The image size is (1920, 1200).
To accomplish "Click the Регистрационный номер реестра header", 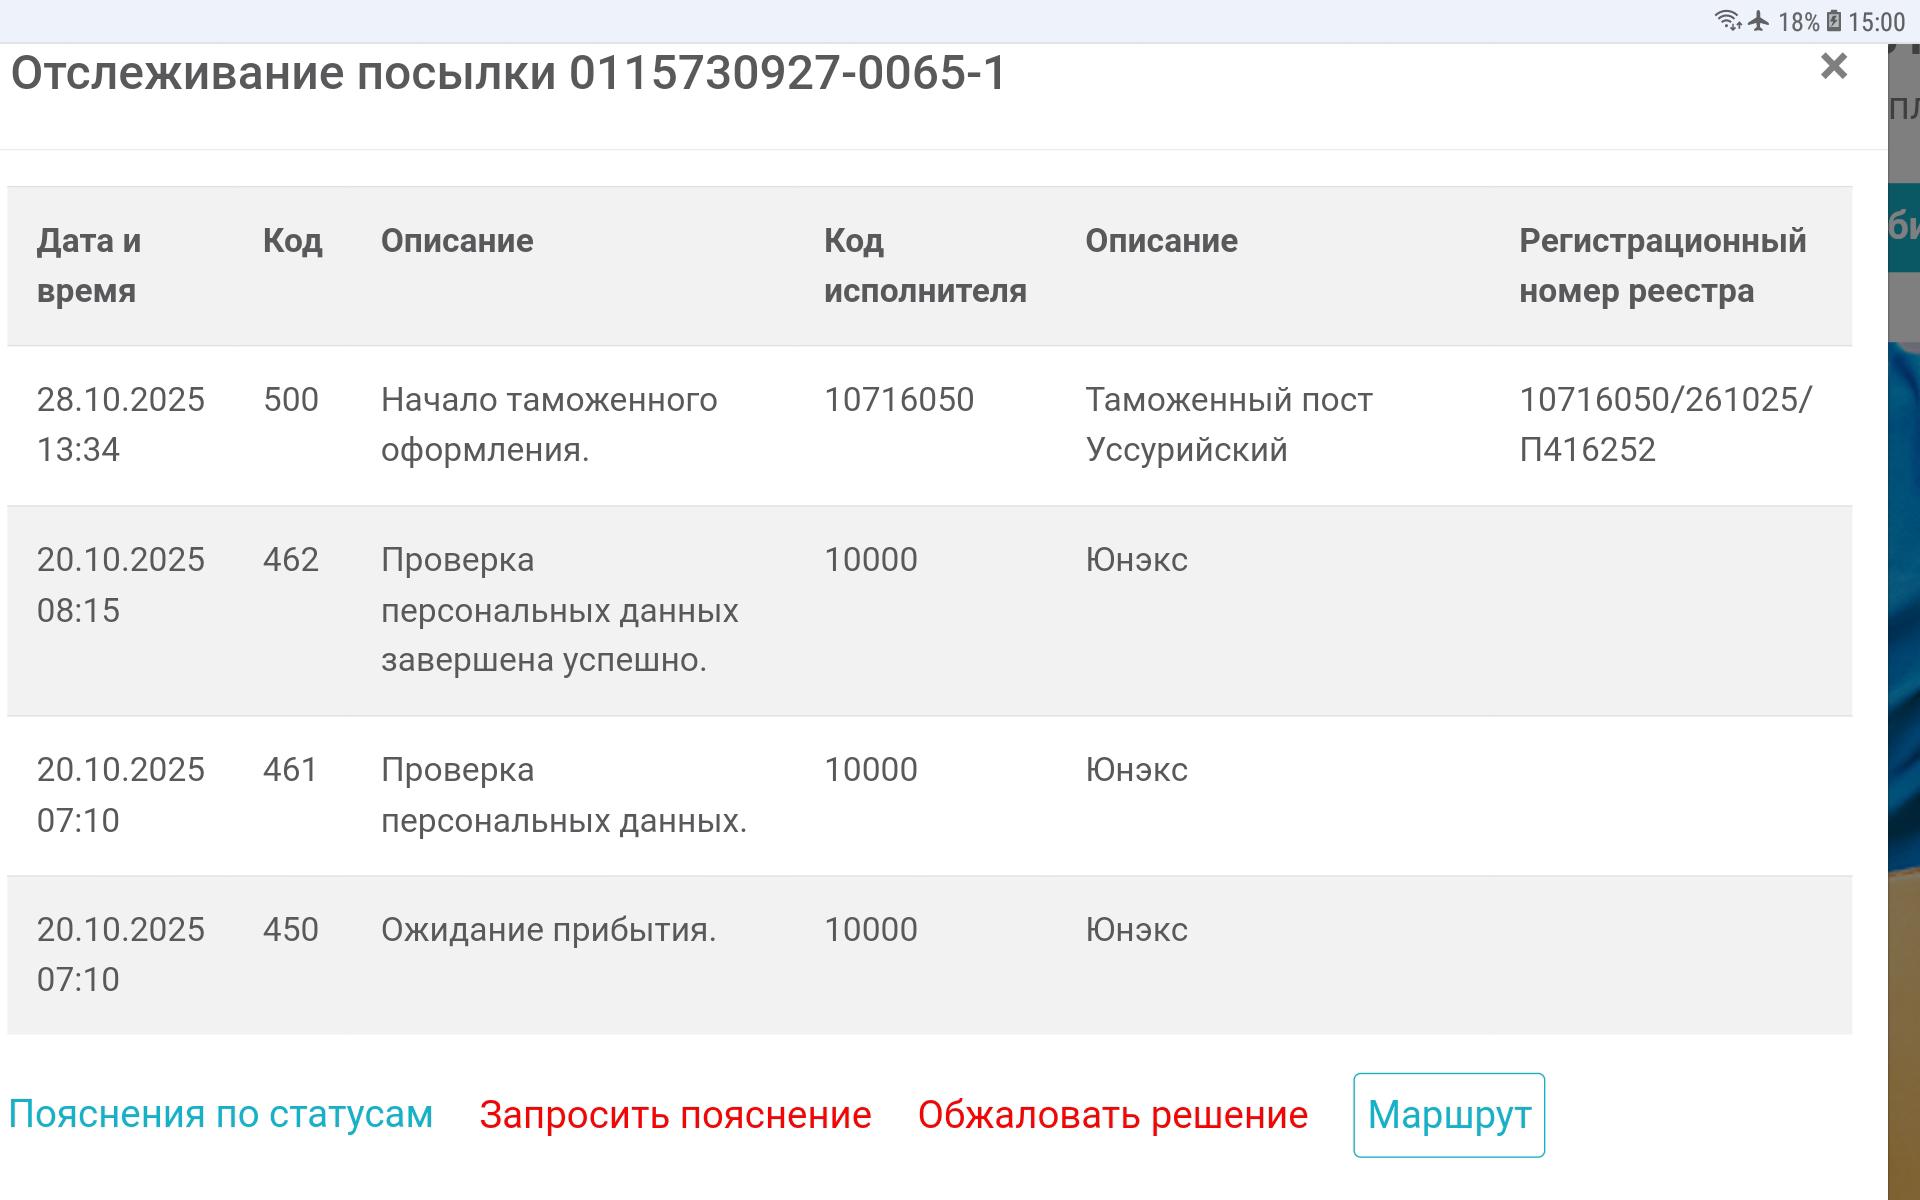I will click(1662, 266).
